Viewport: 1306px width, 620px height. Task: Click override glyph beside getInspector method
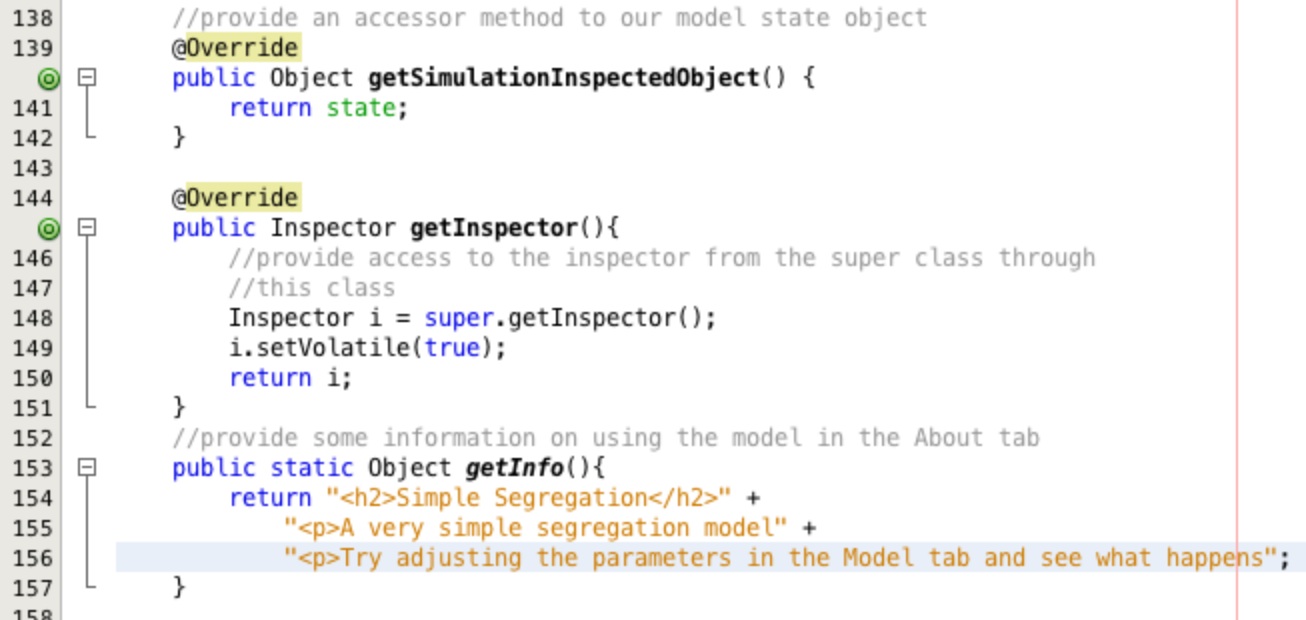(x=48, y=228)
